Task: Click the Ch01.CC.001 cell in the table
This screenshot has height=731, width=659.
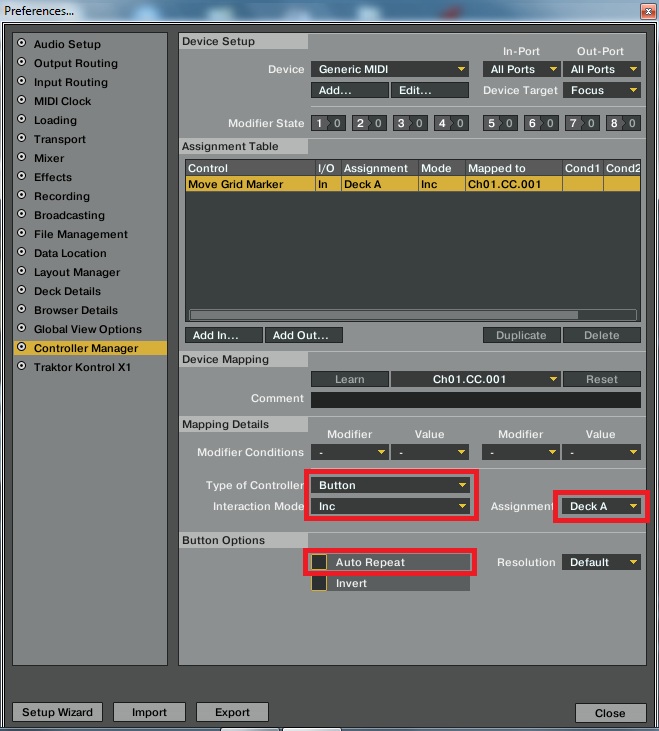Action: pyautogui.click(x=514, y=184)
